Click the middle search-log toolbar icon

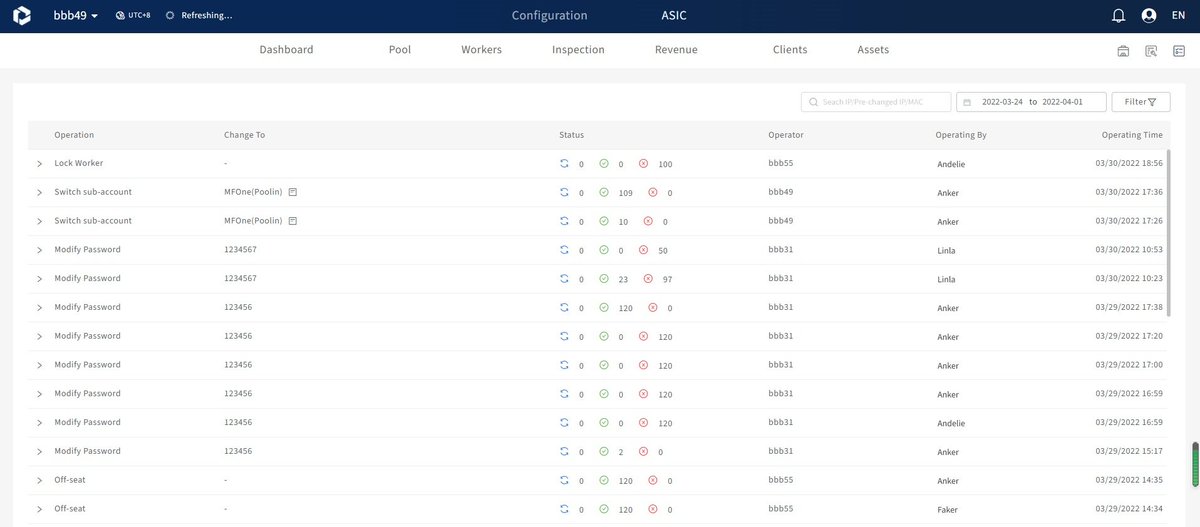coord(1151,50)
